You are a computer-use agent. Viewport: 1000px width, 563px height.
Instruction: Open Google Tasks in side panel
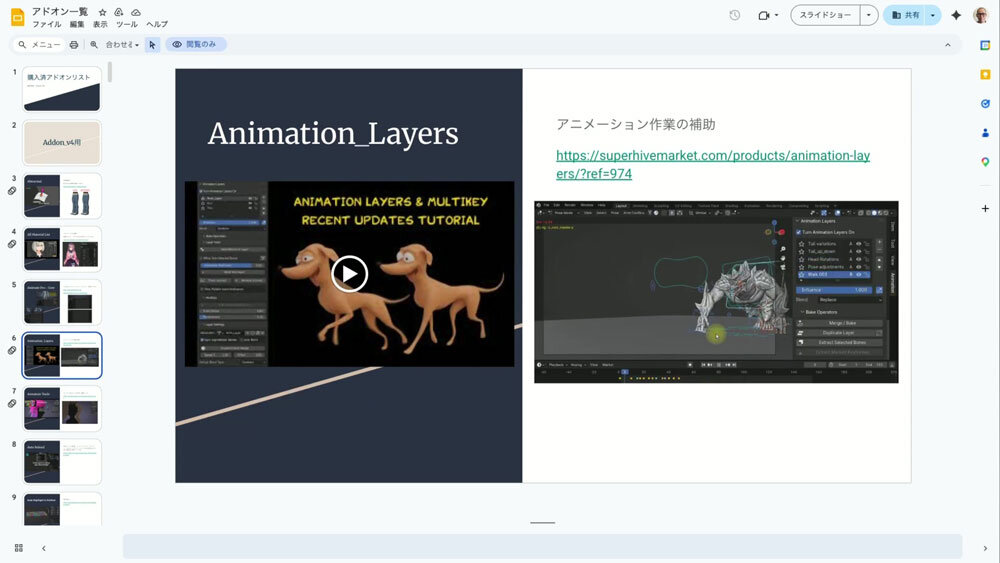tap(985, 103)
